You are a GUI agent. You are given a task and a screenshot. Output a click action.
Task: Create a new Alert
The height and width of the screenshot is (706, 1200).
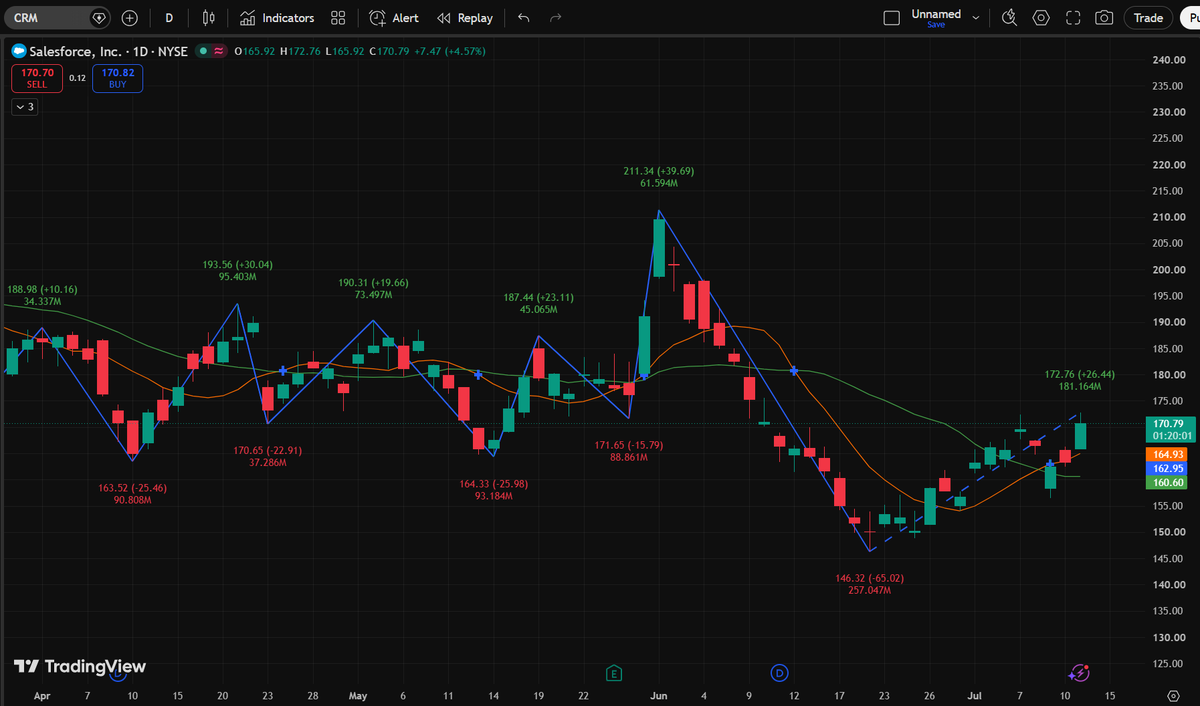(x=394, y=18)
